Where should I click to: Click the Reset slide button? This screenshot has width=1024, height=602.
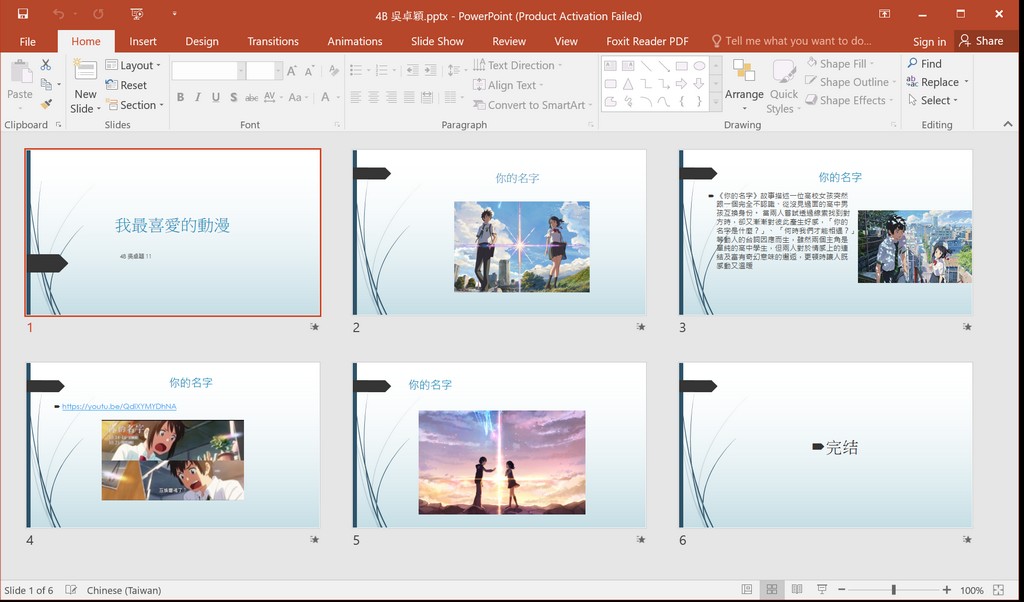point(126,85)
